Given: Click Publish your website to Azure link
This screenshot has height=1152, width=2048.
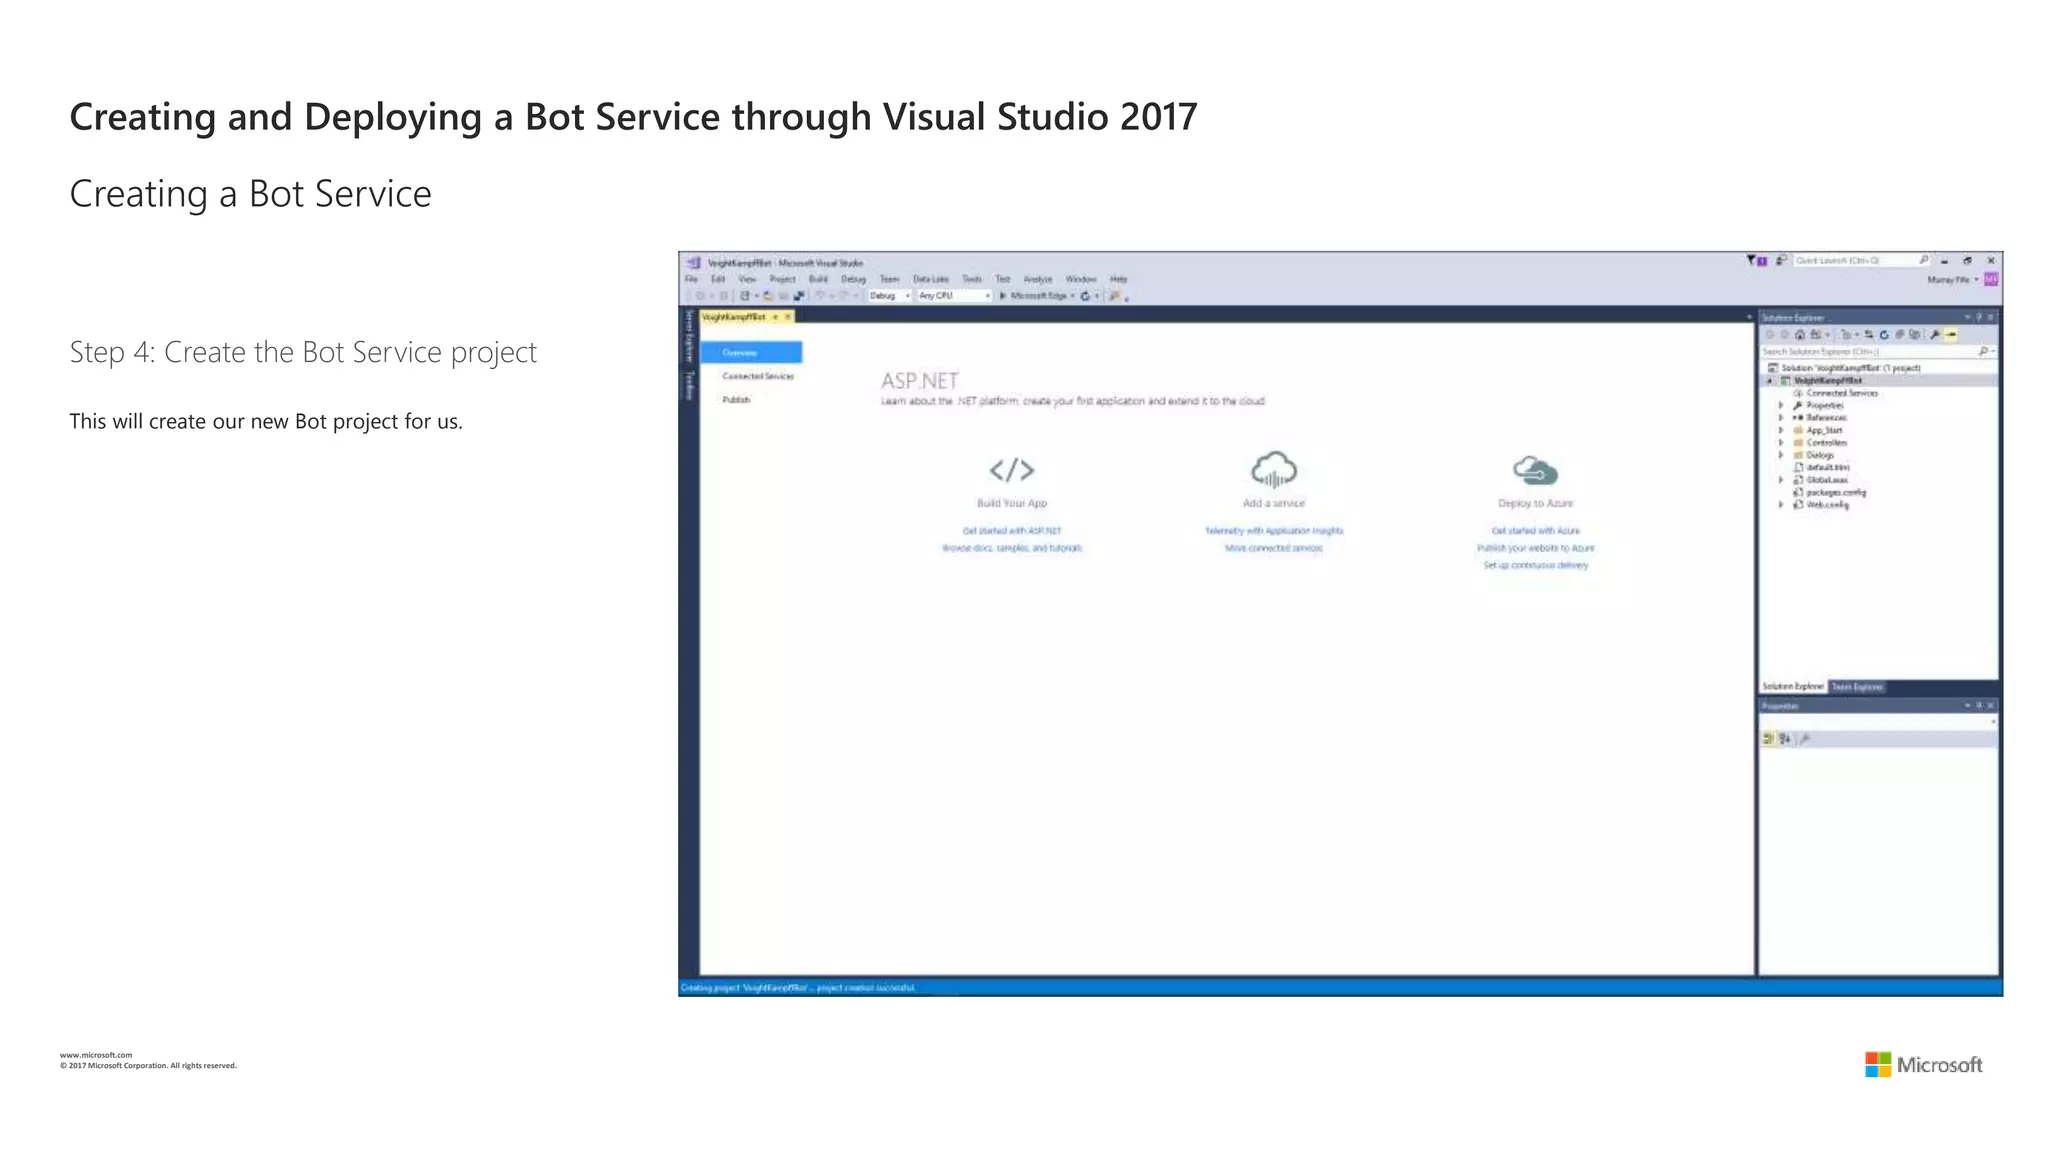Looking at the screenshot, I should click(1535, 548).
